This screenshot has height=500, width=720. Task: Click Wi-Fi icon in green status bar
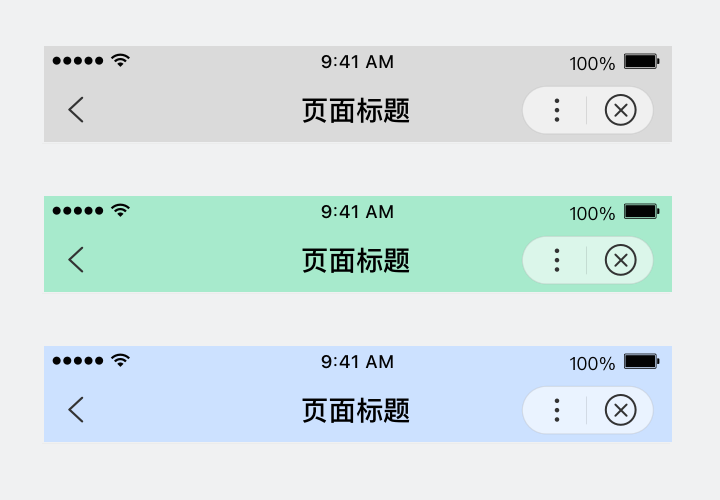click(121, 211)
